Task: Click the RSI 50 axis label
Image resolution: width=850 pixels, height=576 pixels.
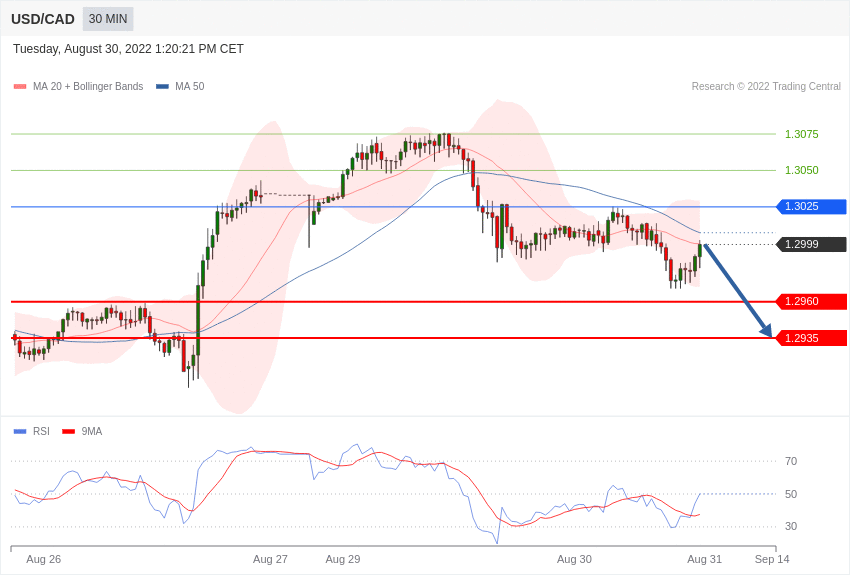Action: tap(791, 494)
